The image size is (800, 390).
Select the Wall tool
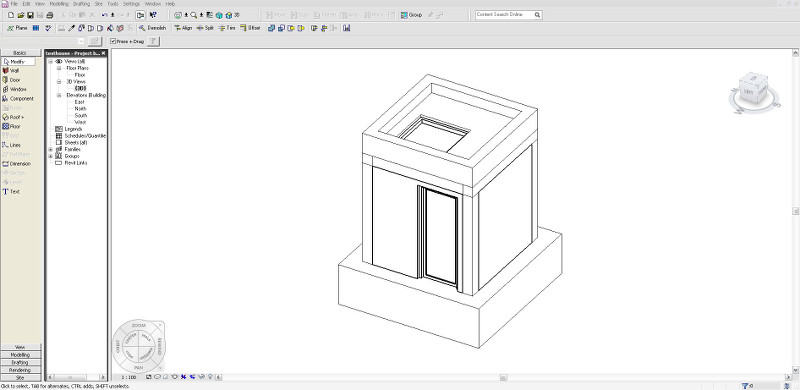point(11,71)
